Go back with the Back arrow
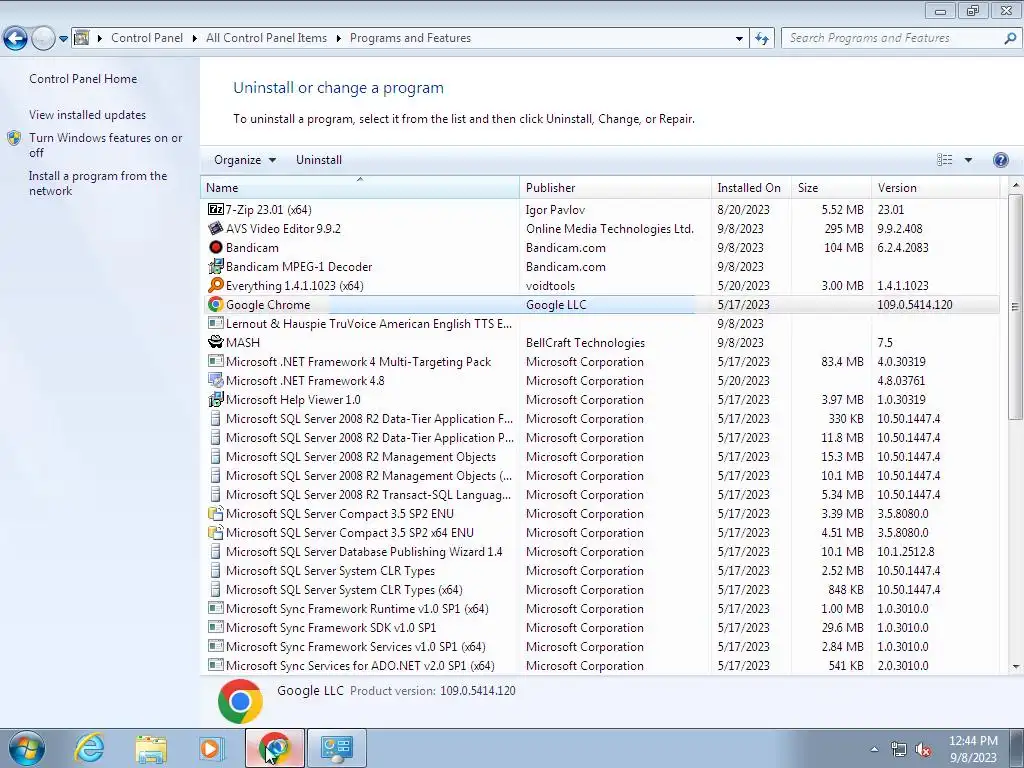Image resolution: width=1024 pixels, height=768 pixels. [15, 39]
